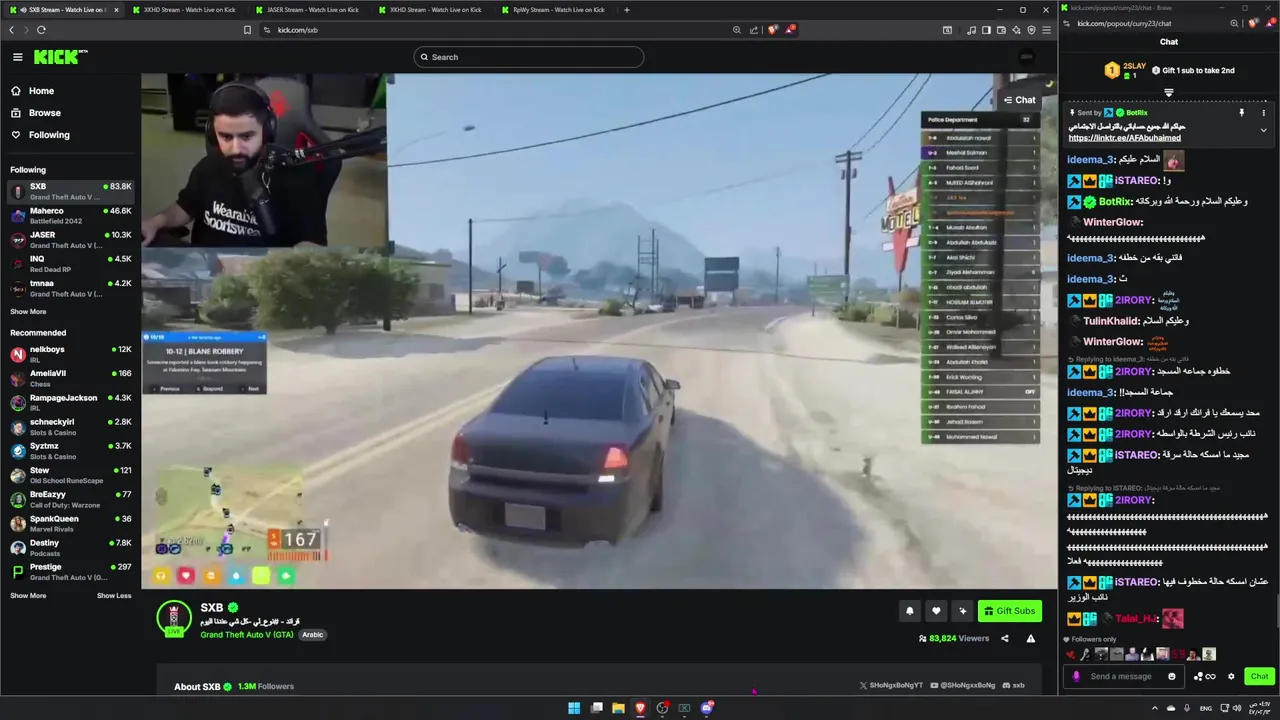This screenshot has height=720, width=1280.
Task: Go back in the main browser
Action: pyautogui.click(x=12, y=30)
